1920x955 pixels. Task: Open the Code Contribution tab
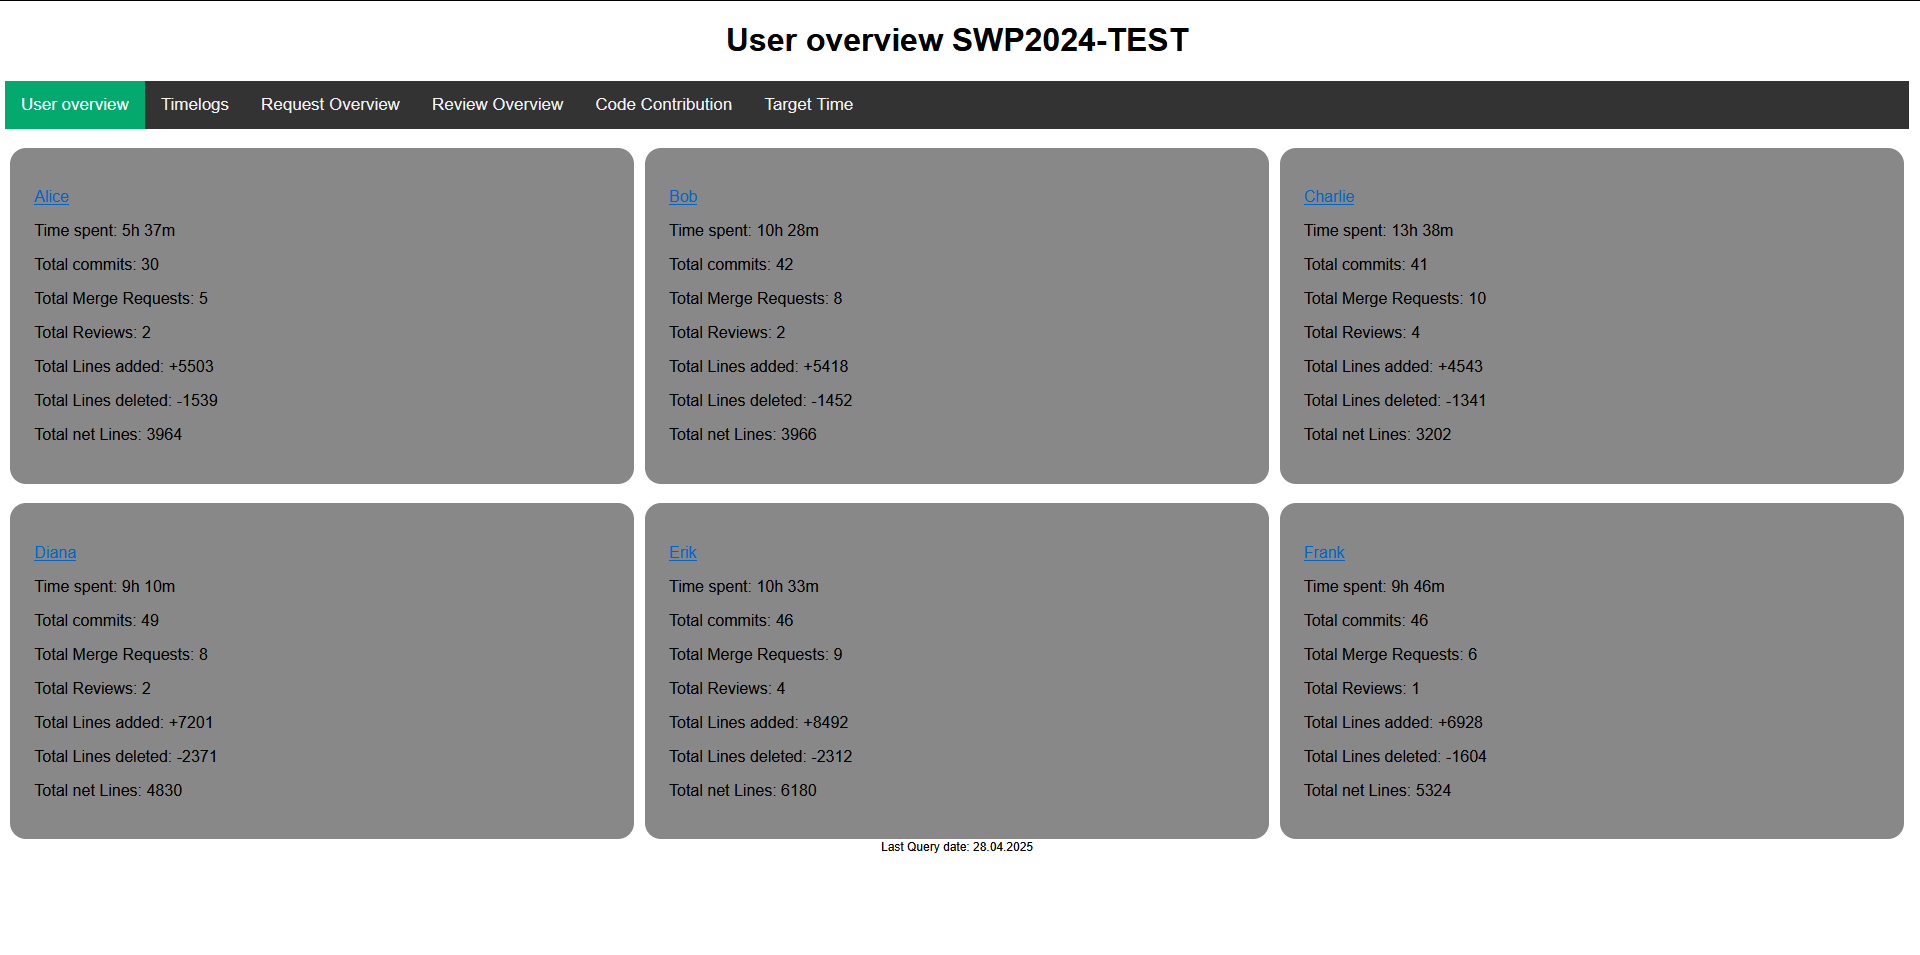(x=663, y=105)
